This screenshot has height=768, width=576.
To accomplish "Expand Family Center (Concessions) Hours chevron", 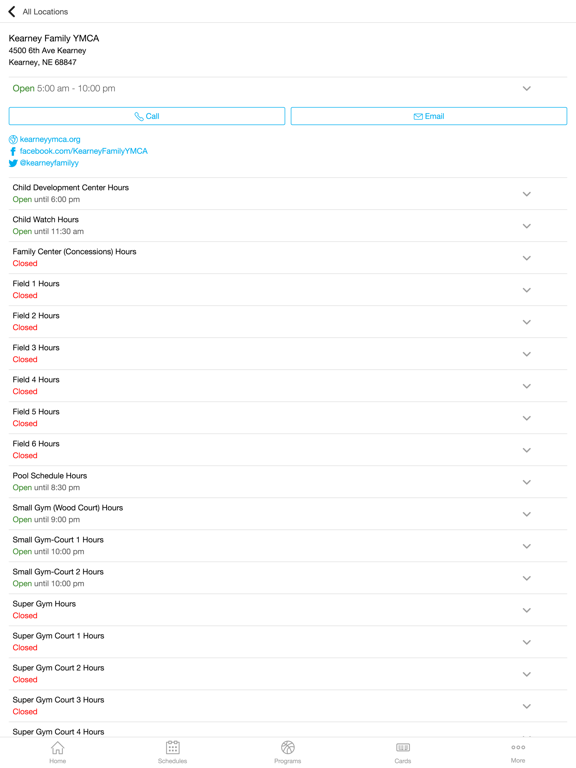I will tap(527, 258).
